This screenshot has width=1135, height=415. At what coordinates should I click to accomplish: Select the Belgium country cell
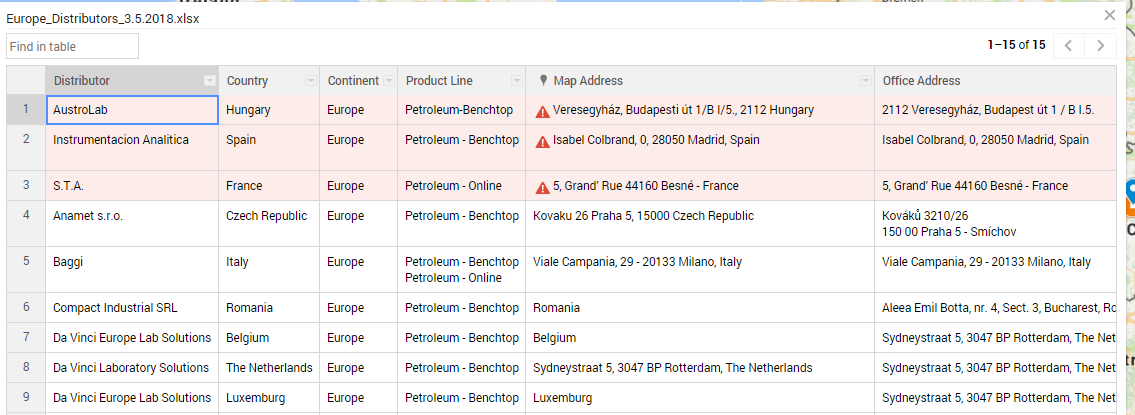pos(269,338)
